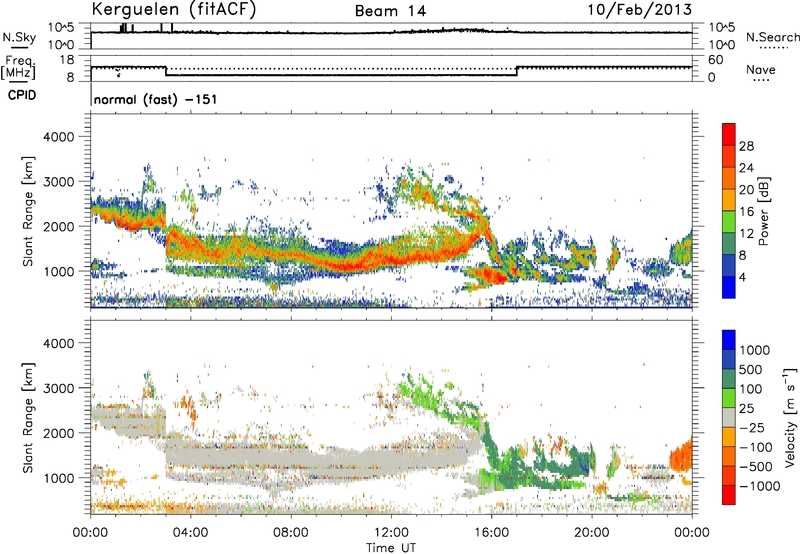Click the gray -25 to 25 velocity swatch
Viewport: 800px width, 554px height.
pos(729,417)
